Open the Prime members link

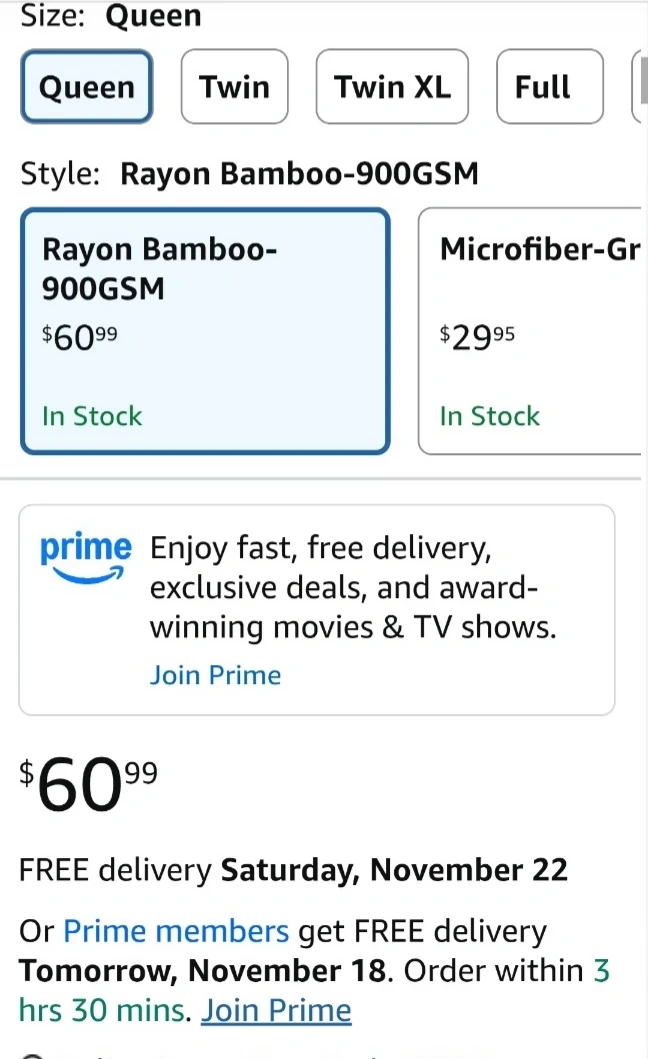click(x=176, y=932)
